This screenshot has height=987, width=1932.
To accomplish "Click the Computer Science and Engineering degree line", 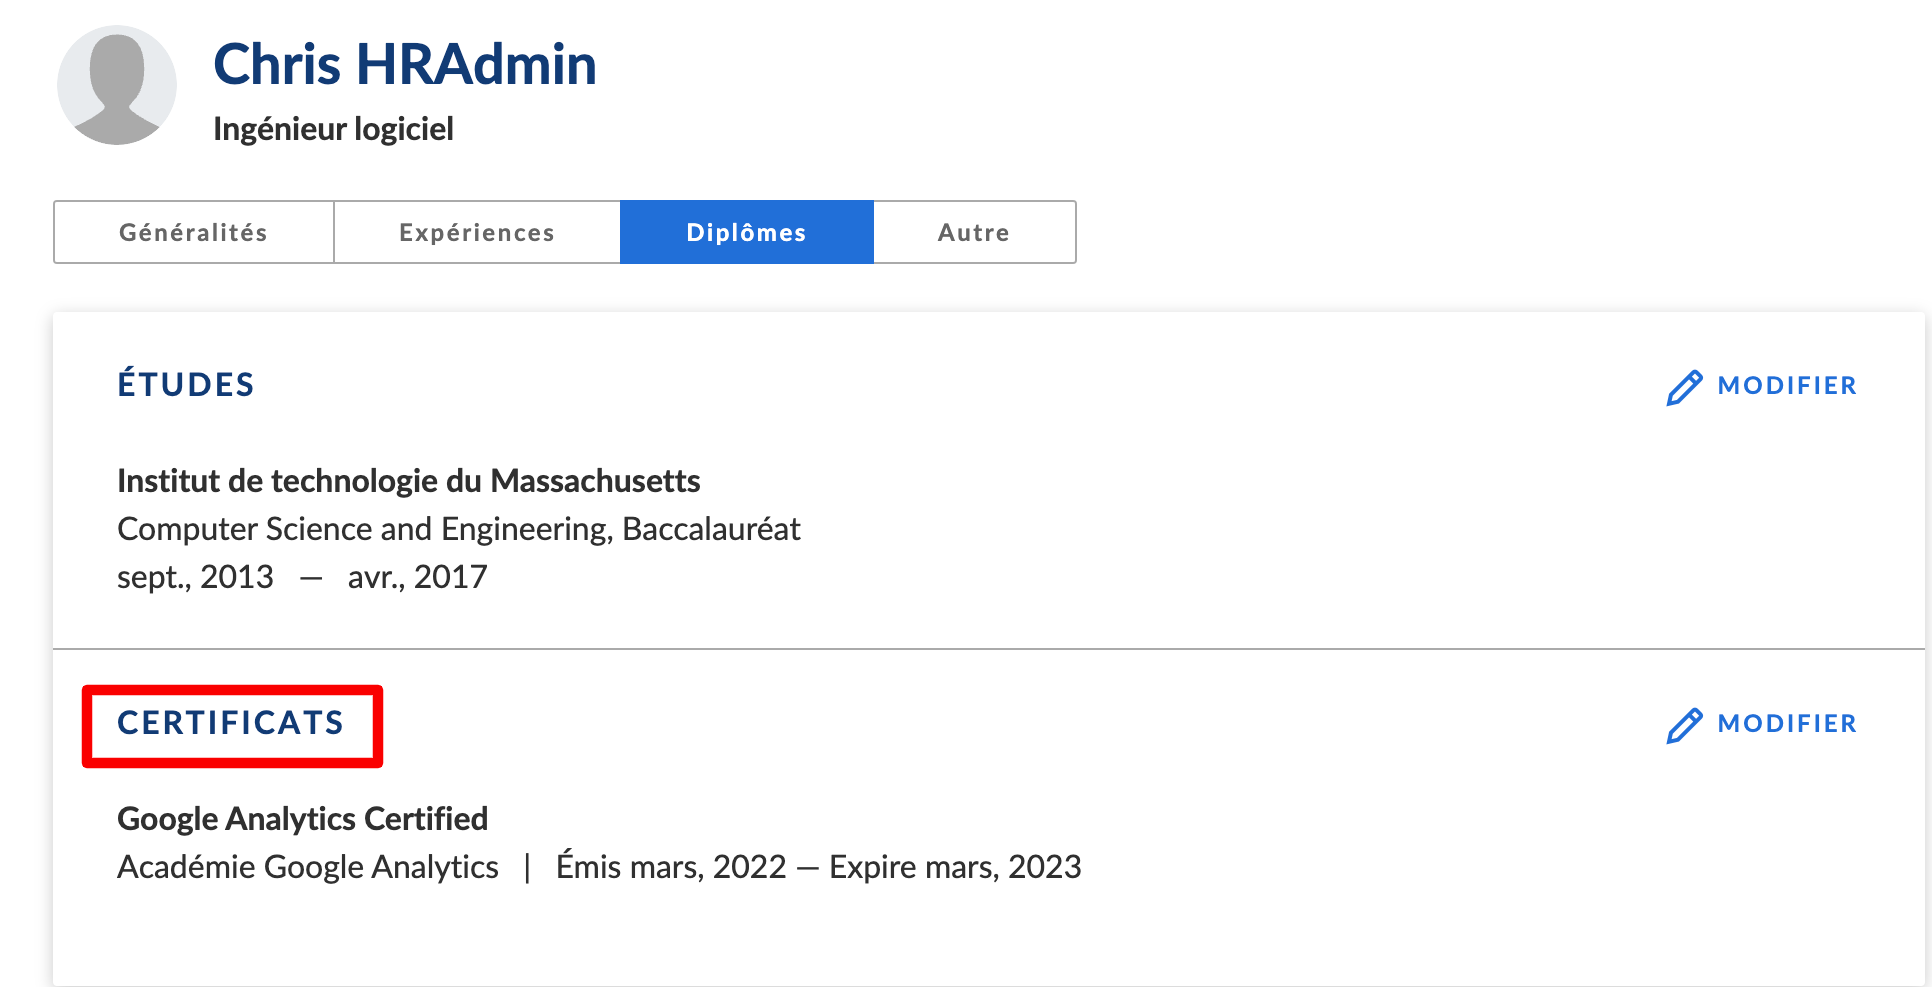I will pyautogui.click(x=459, y=529).
